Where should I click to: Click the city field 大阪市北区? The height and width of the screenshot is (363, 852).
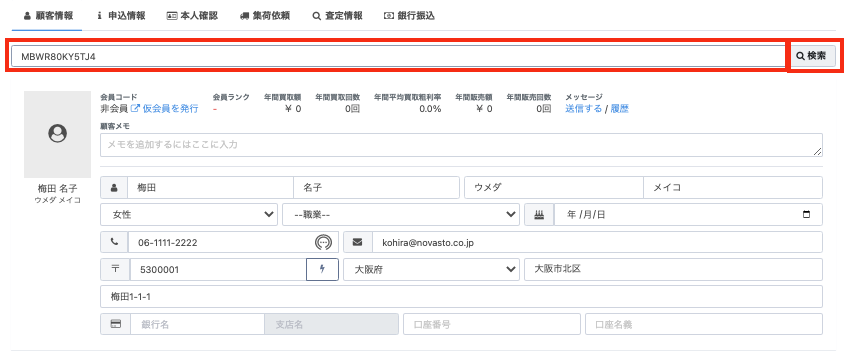(x=673, y=269)
